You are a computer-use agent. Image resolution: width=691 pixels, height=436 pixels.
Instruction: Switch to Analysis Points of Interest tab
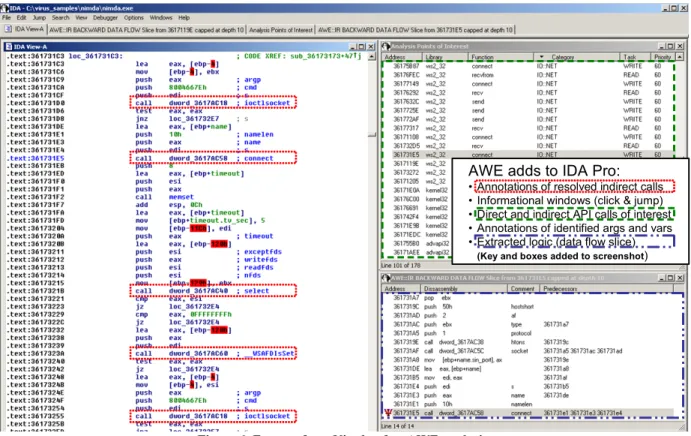point(281,30)
